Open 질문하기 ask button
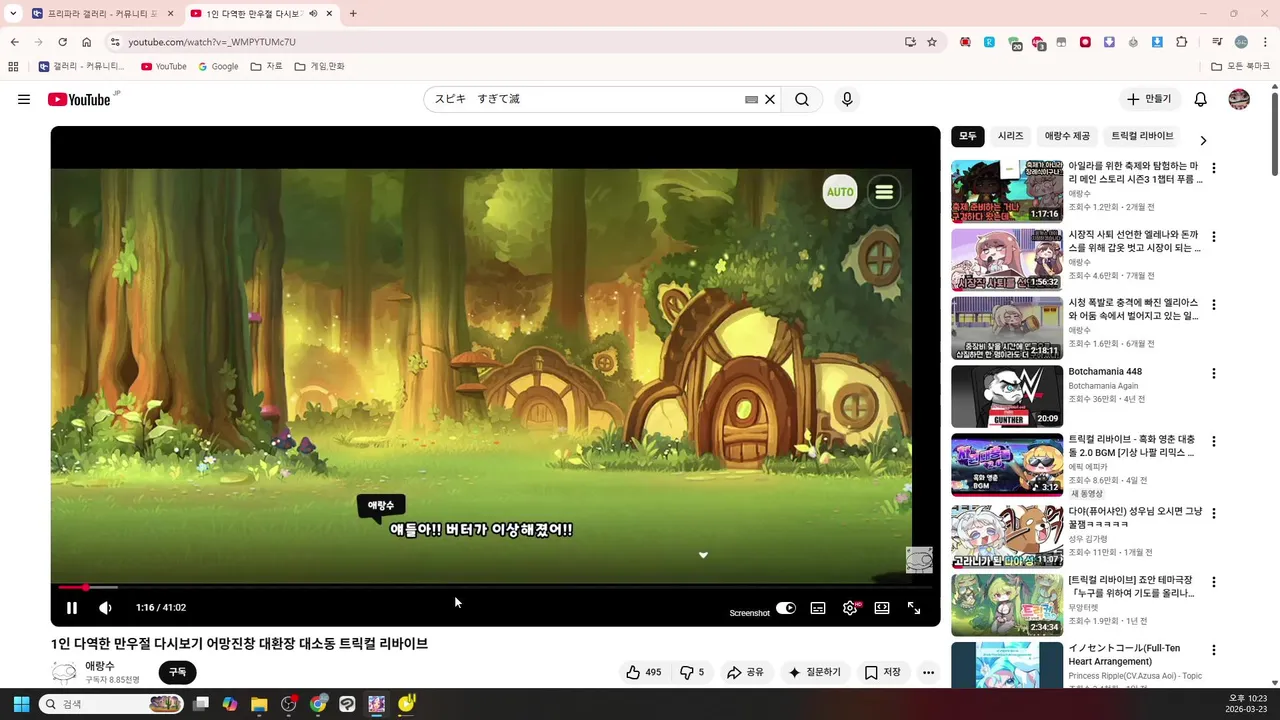Screen dimensions: 1280x720 (814, 672)
